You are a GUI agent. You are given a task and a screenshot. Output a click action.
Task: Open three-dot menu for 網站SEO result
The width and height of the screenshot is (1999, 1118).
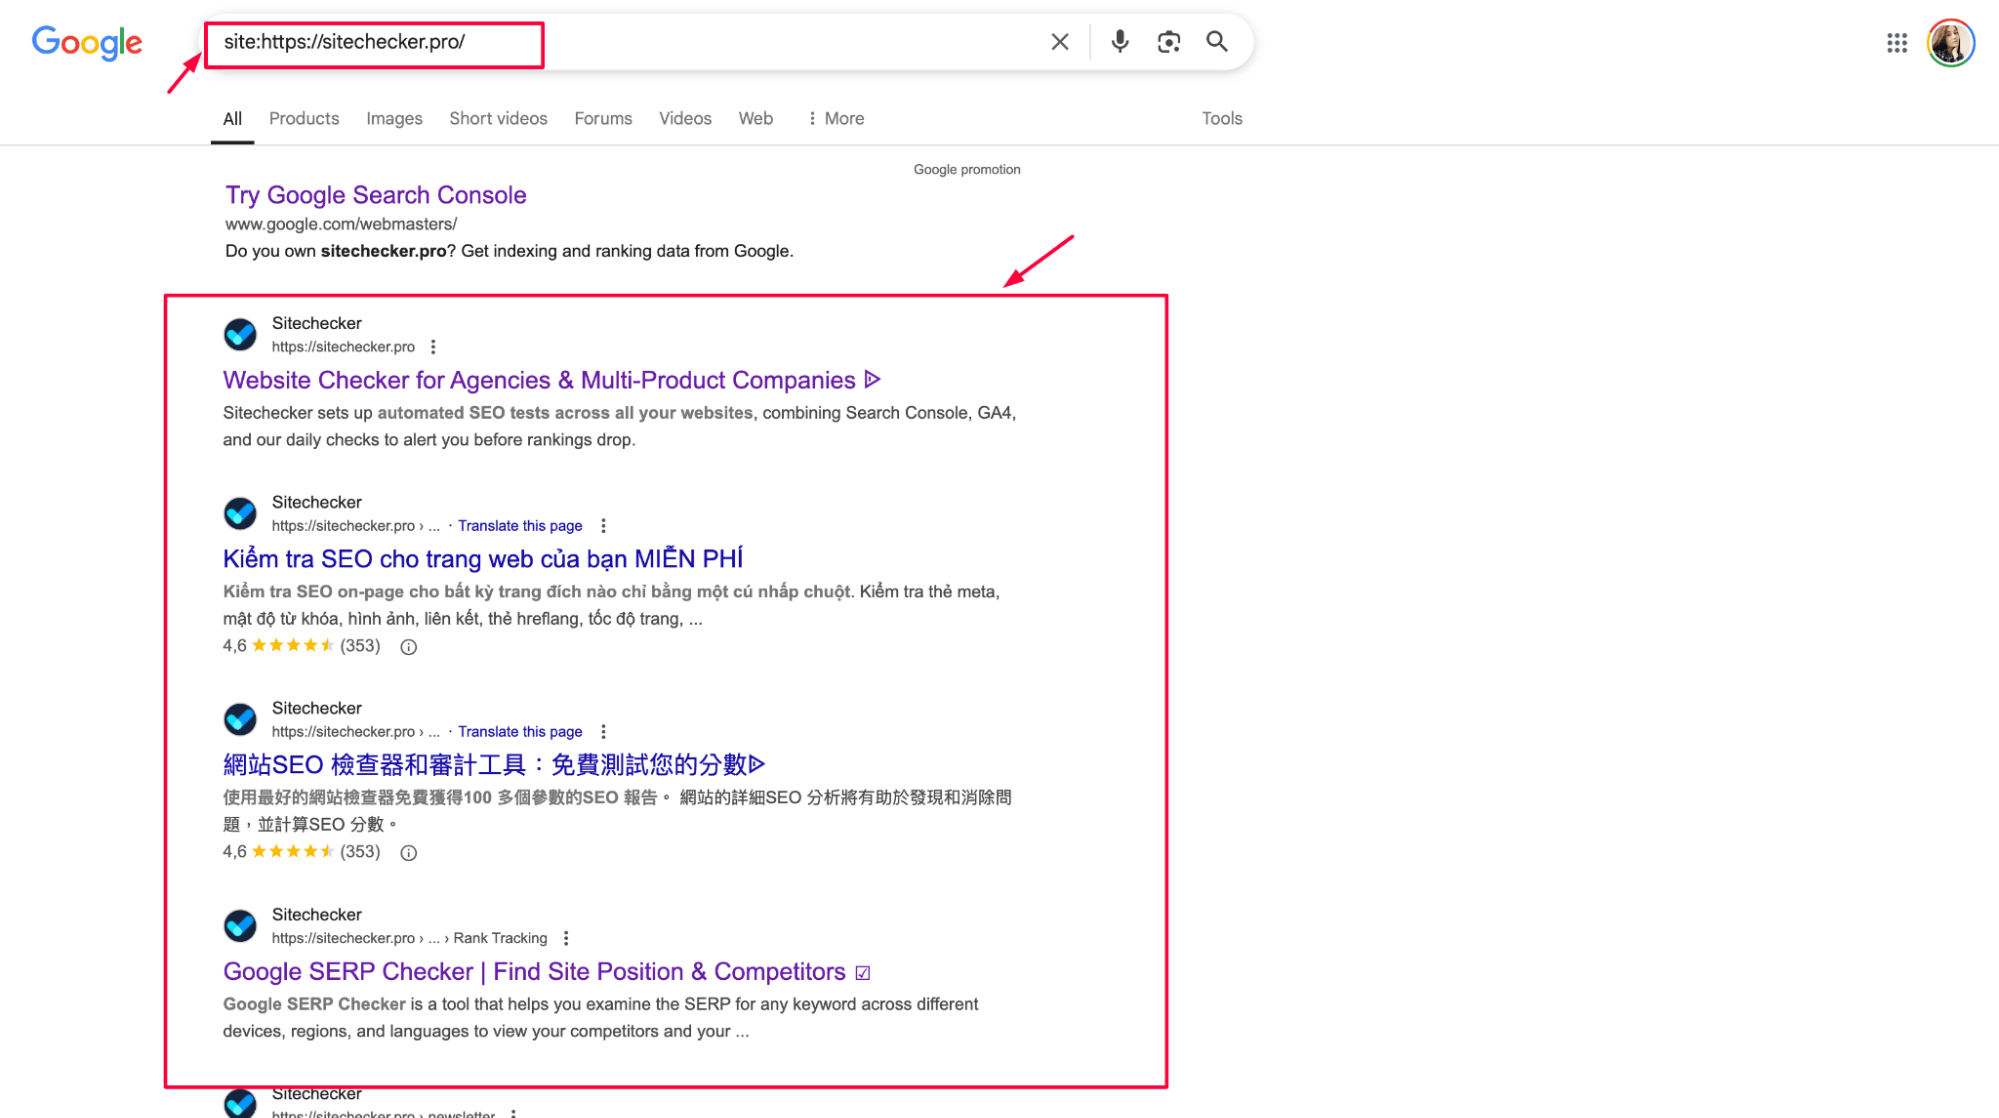[603, 732]
